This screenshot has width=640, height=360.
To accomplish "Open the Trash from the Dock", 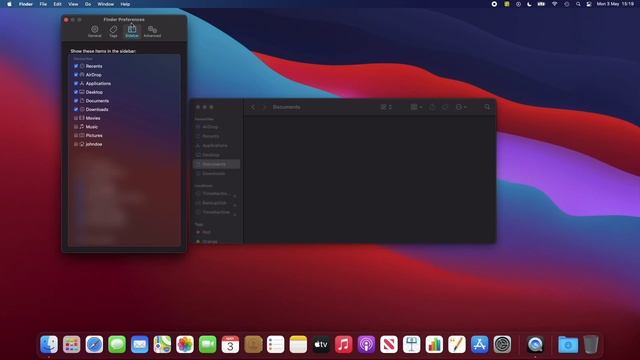I will pos(591,344).
